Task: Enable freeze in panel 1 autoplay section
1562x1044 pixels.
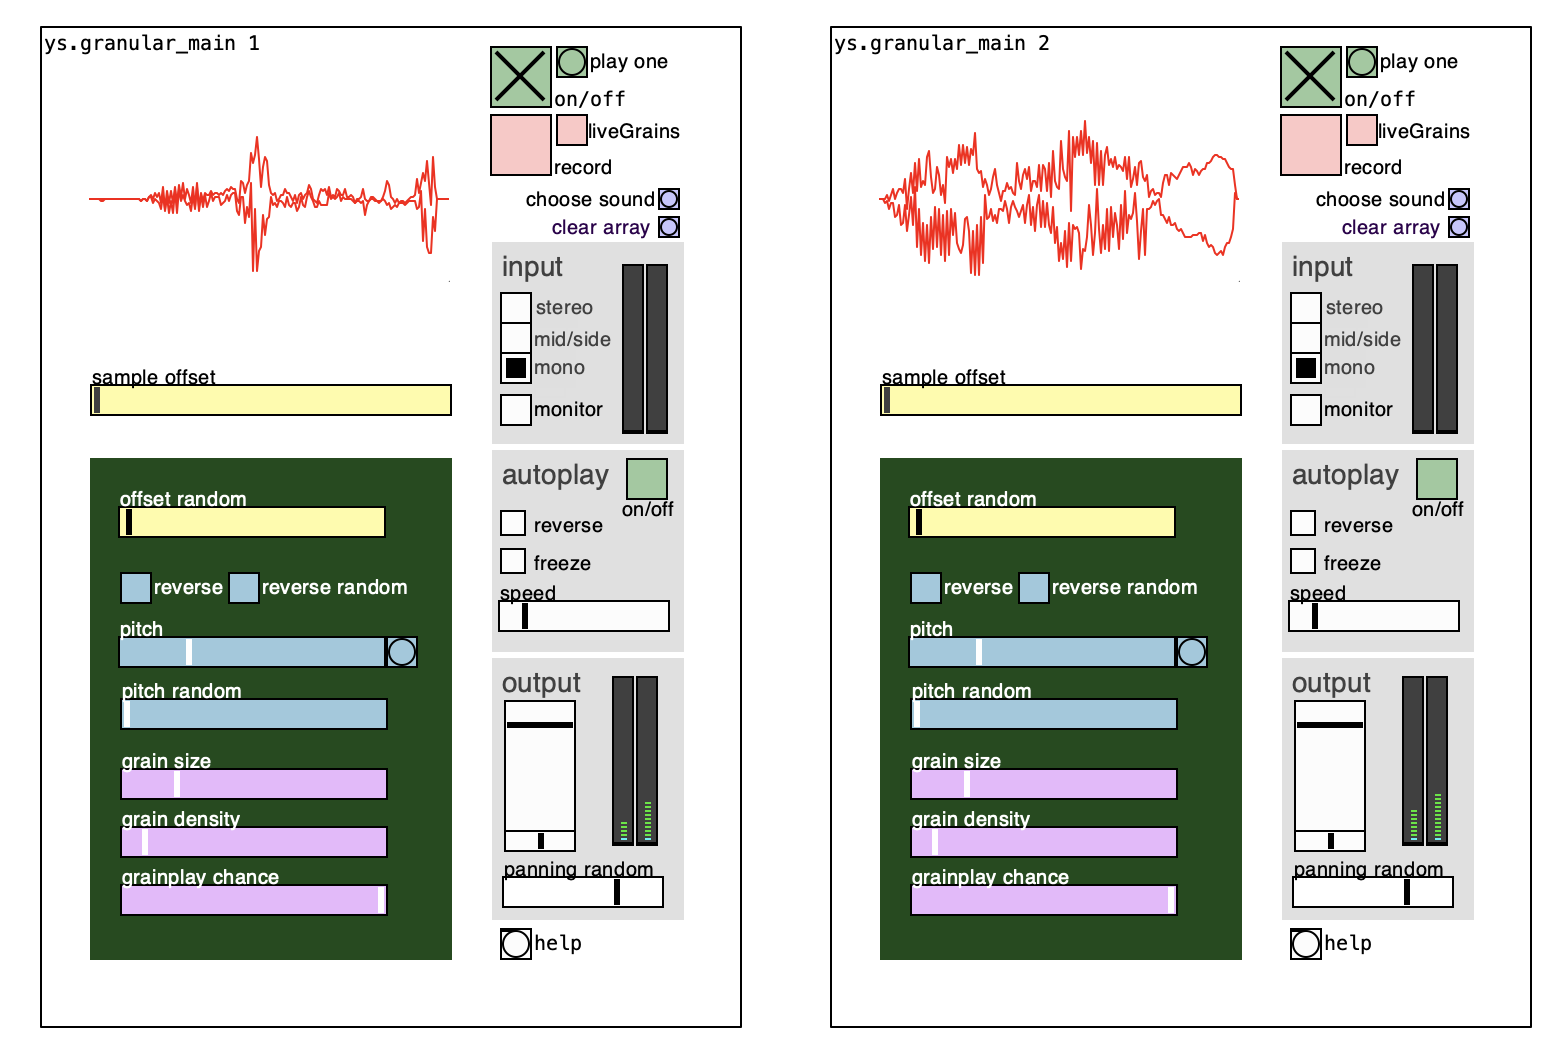Action: (513, 561)
